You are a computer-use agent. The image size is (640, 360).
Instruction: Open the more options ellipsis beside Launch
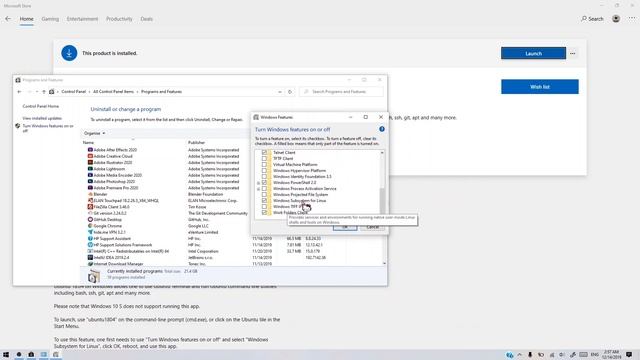(573, 53)
